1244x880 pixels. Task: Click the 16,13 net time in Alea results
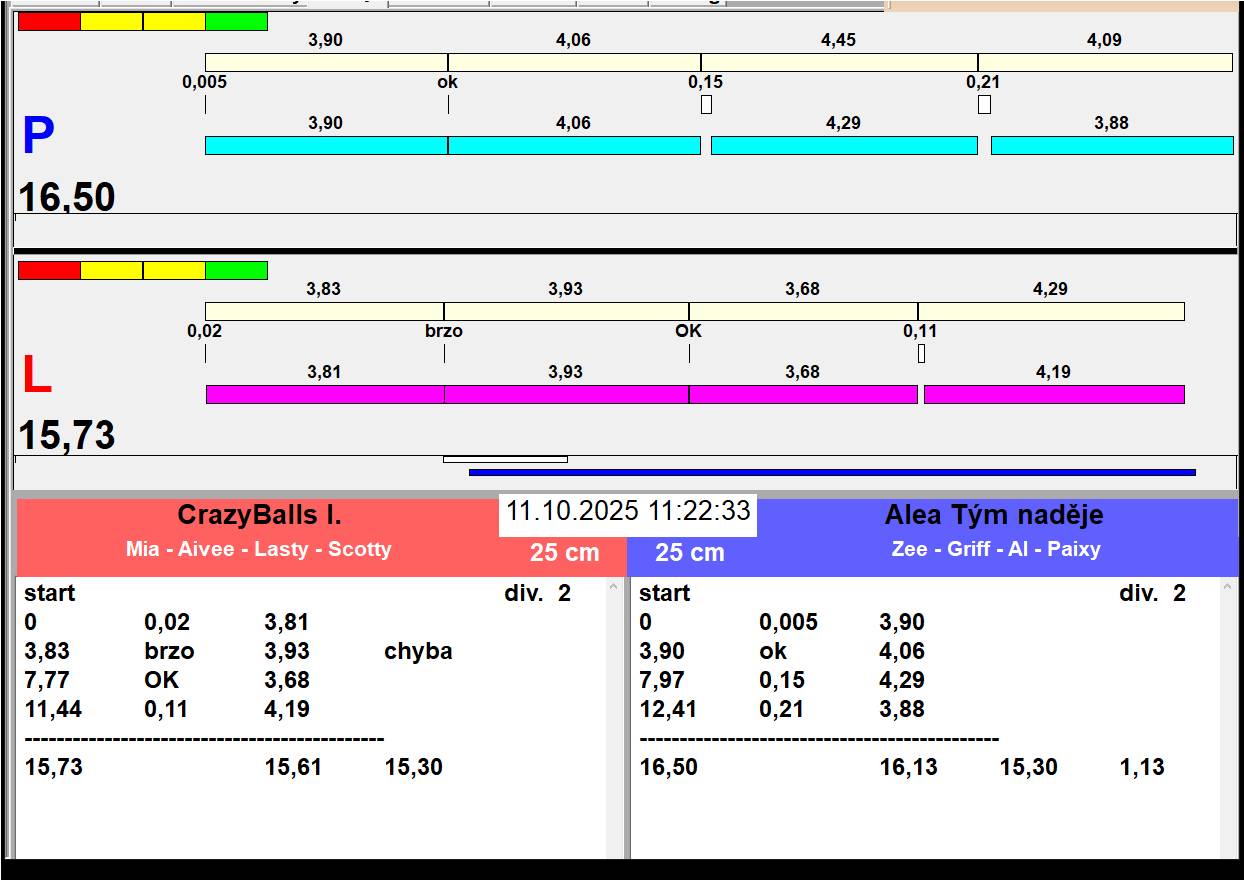click(x=908, y=767)
